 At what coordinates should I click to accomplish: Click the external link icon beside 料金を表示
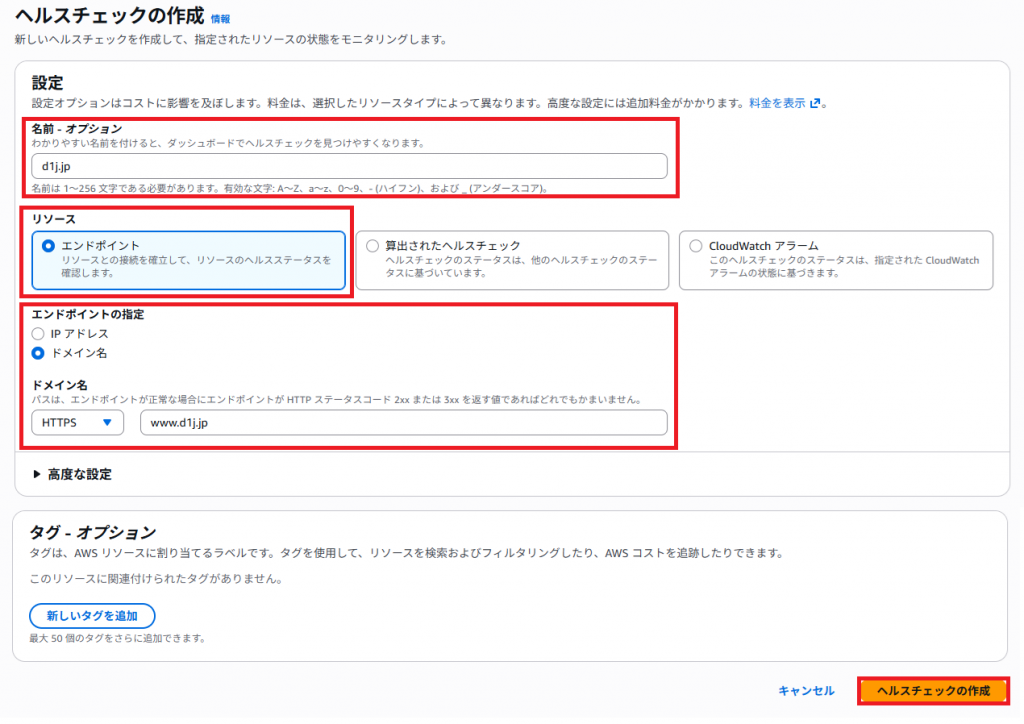[815, 103]
